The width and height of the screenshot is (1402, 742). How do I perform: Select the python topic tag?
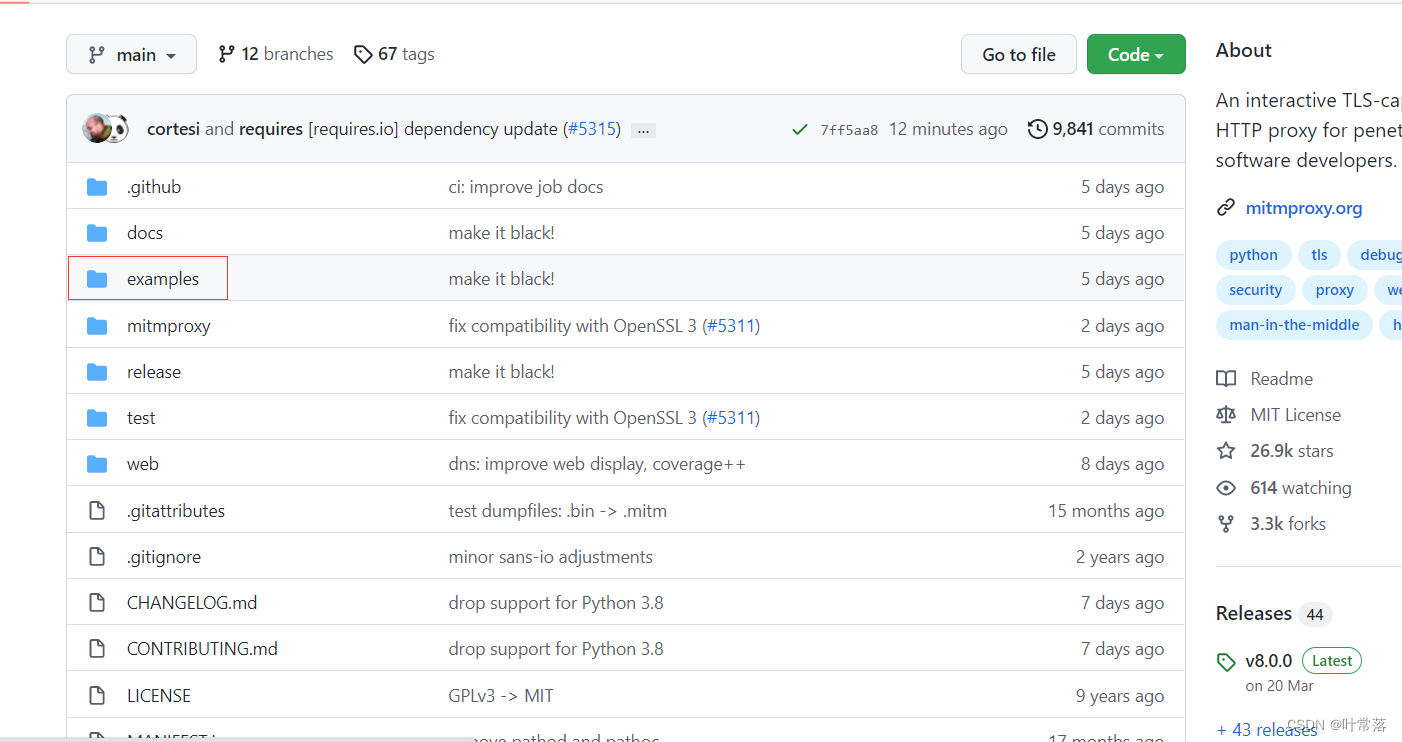tap(1254, 255)
